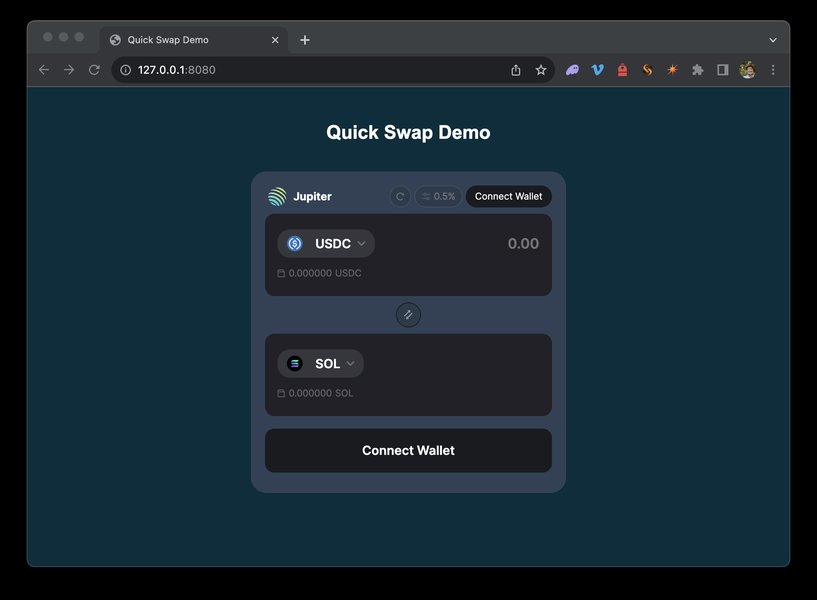Click the large Connect Wallet button
Viewport: 817px width, 600px height.
408,451
